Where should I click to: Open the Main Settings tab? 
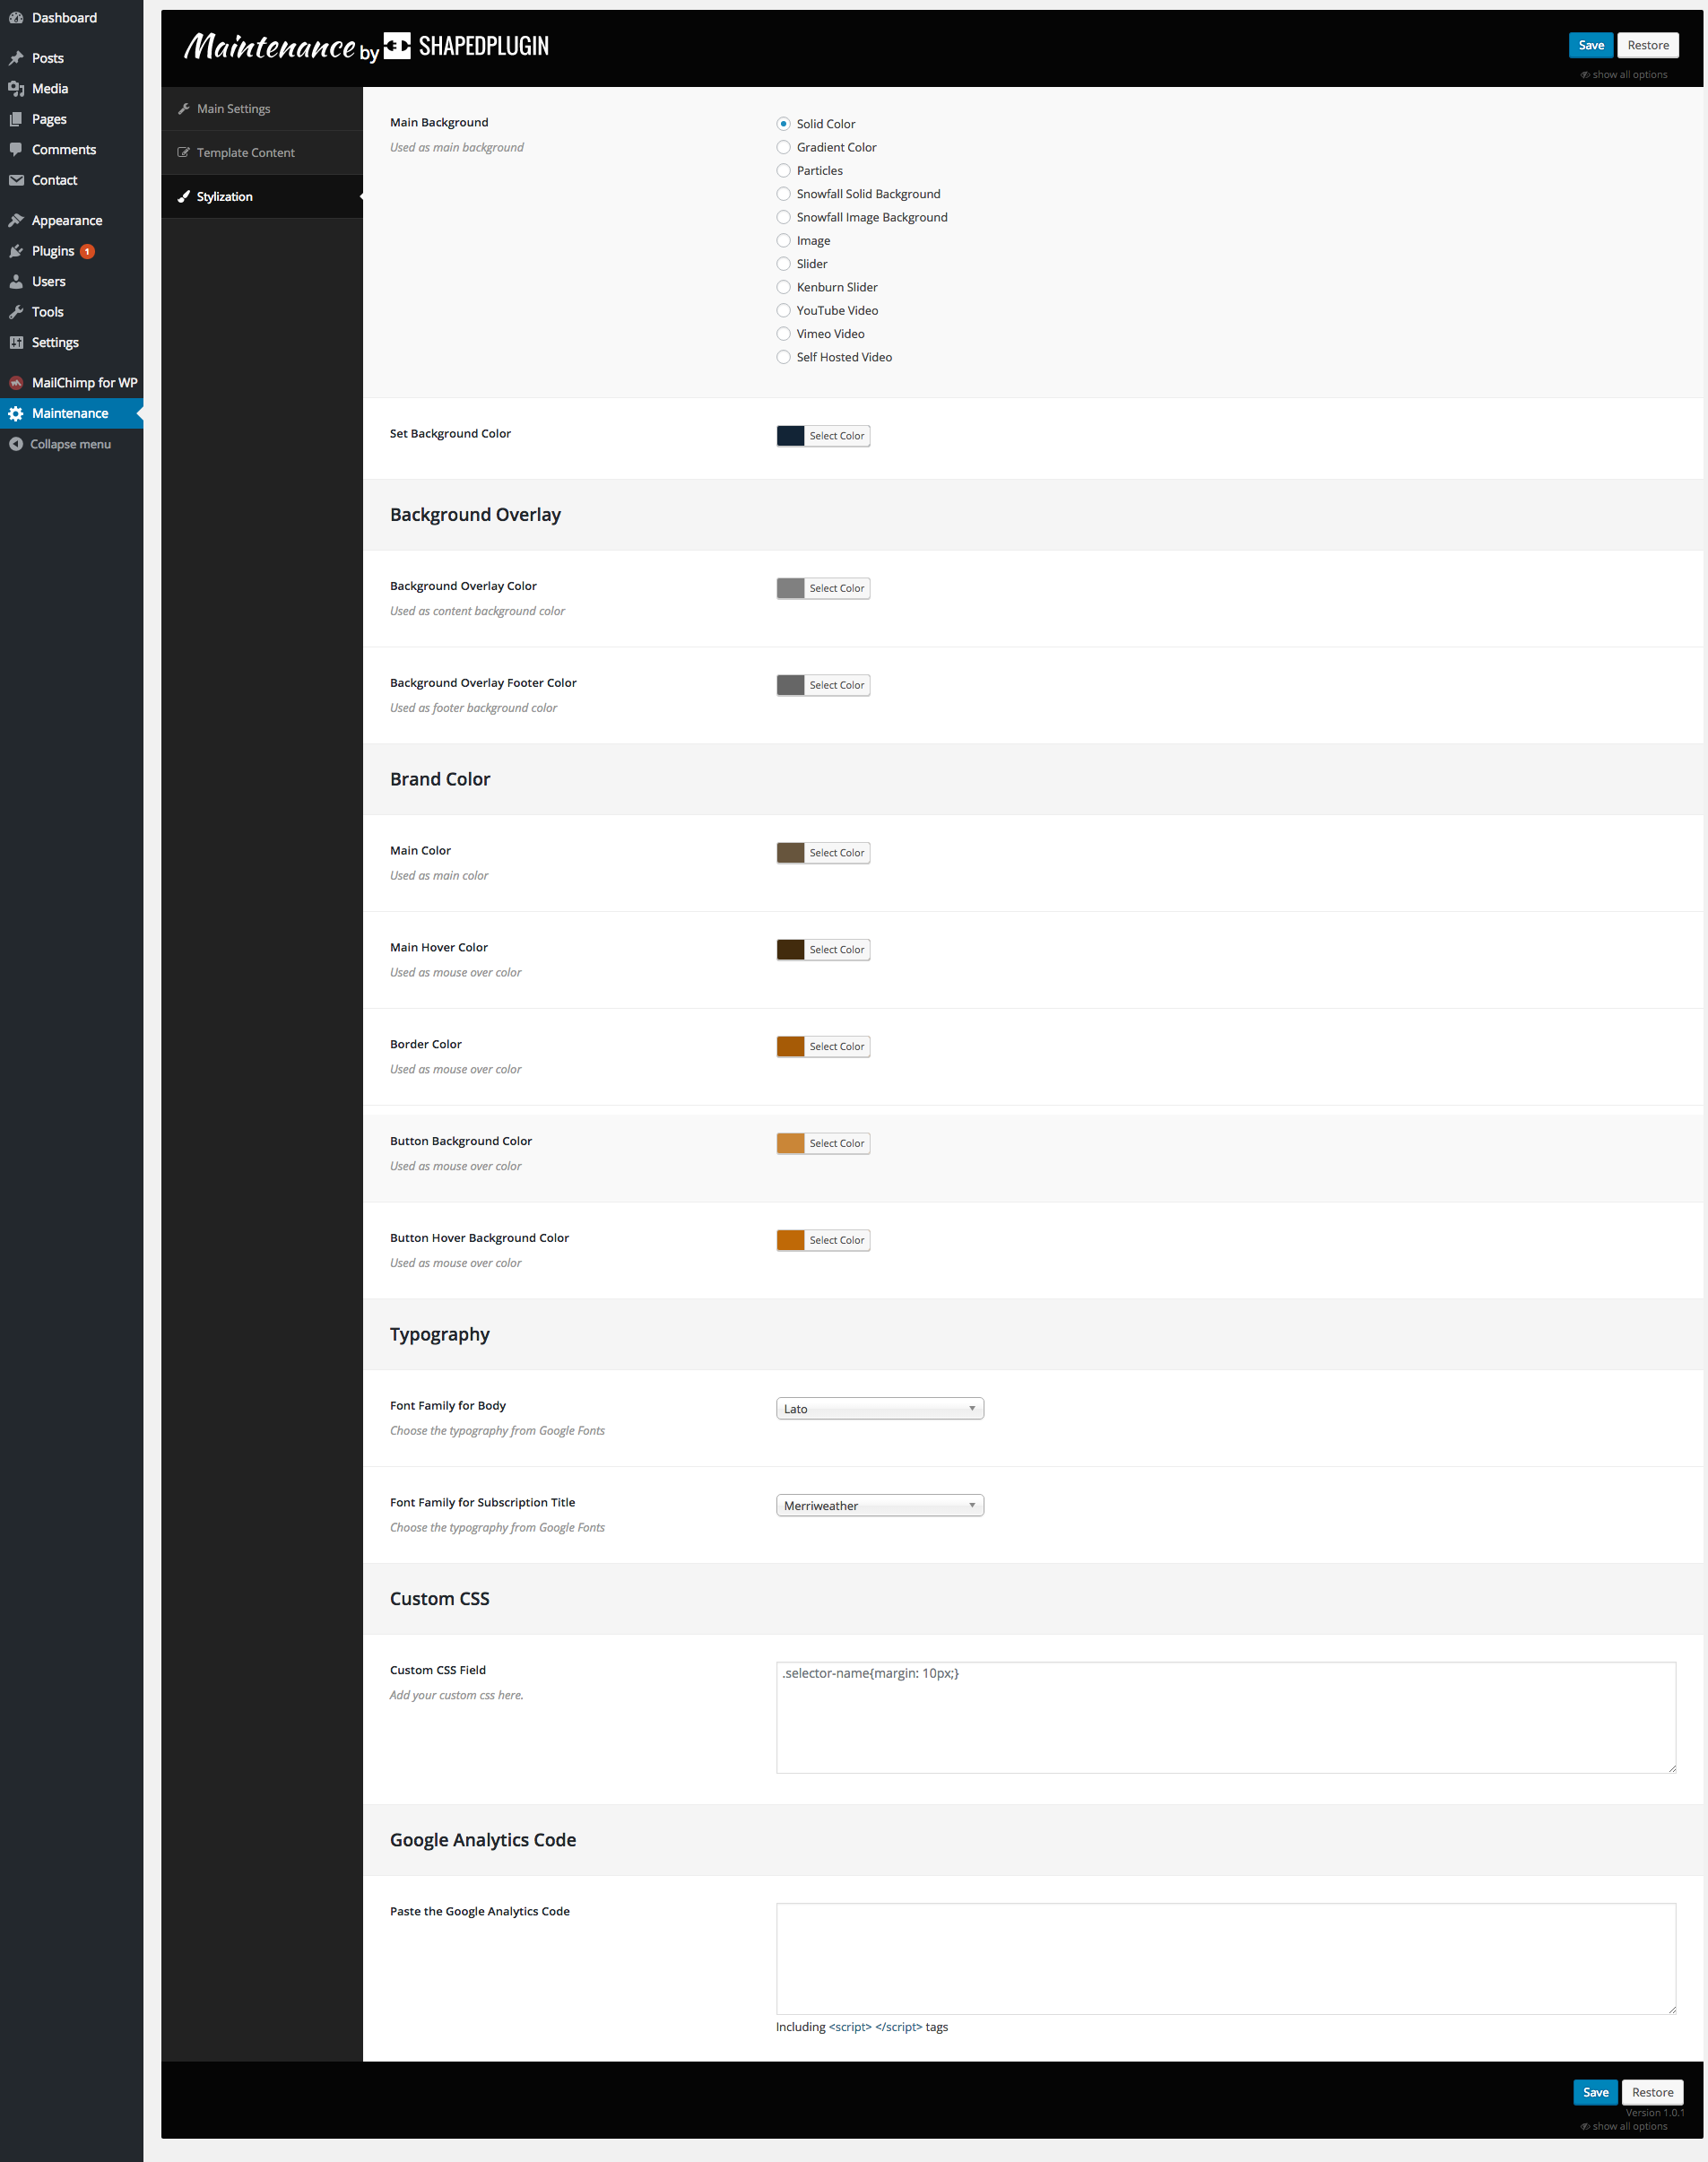262,109
